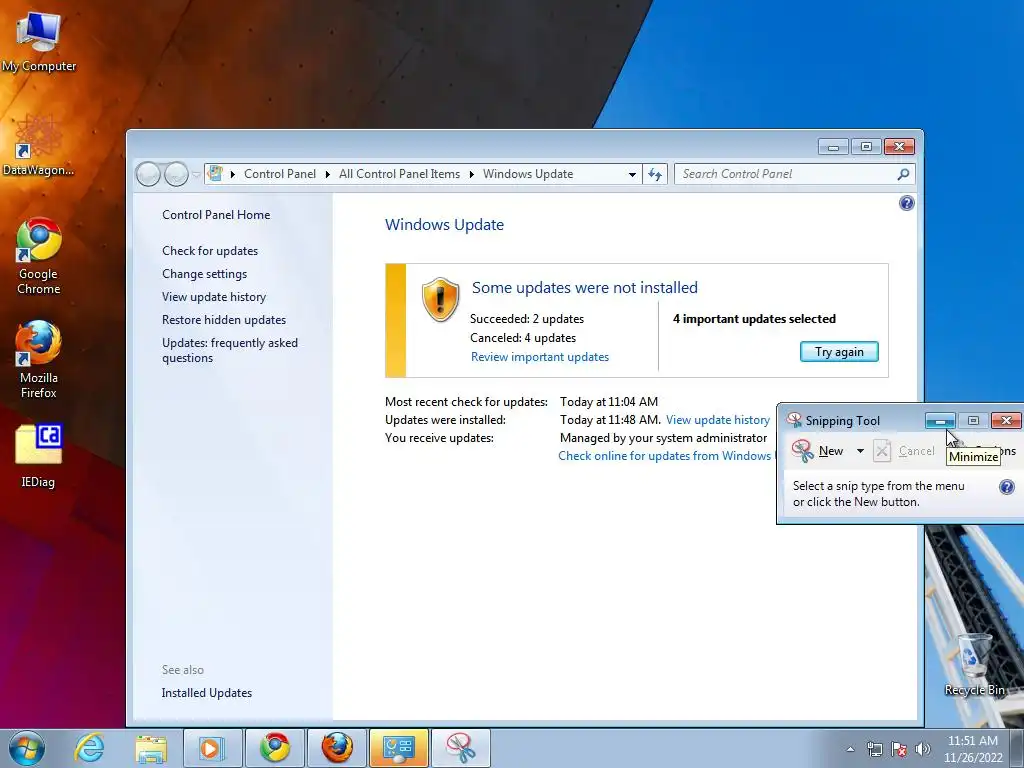The width and height of the screenshot is (1024, 768).
Task: Click Review important updates link
Action: (x=539, y=357)
